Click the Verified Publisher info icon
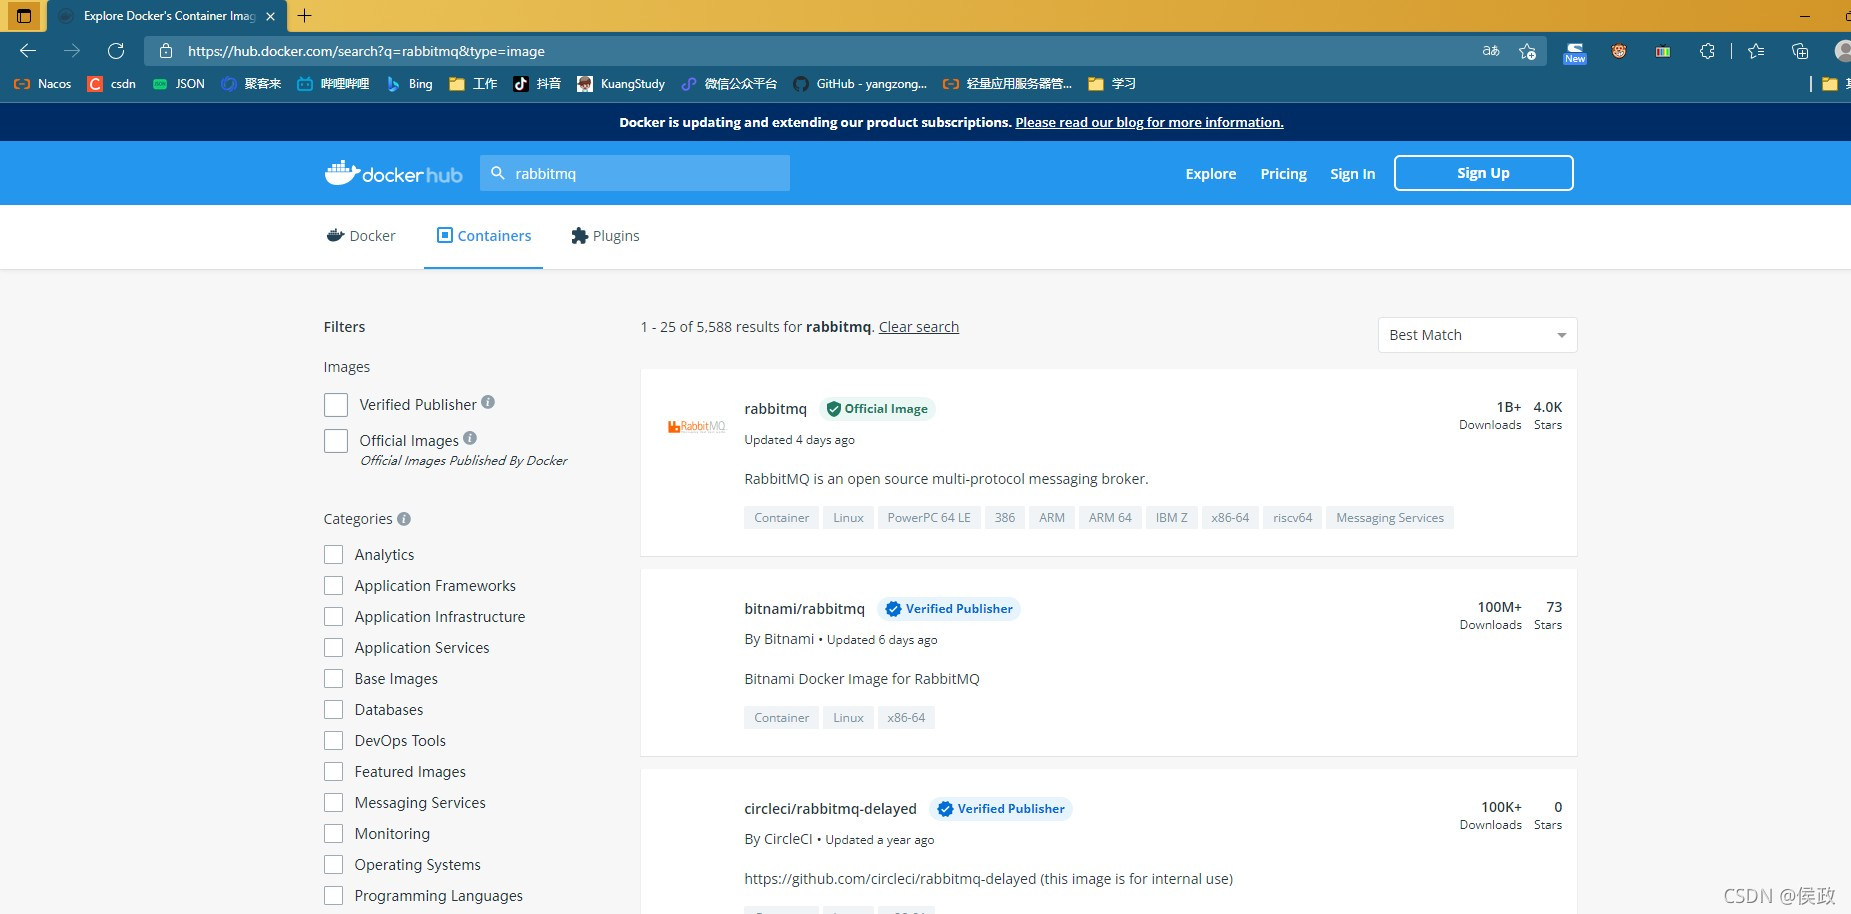 (x=488, y=402)
